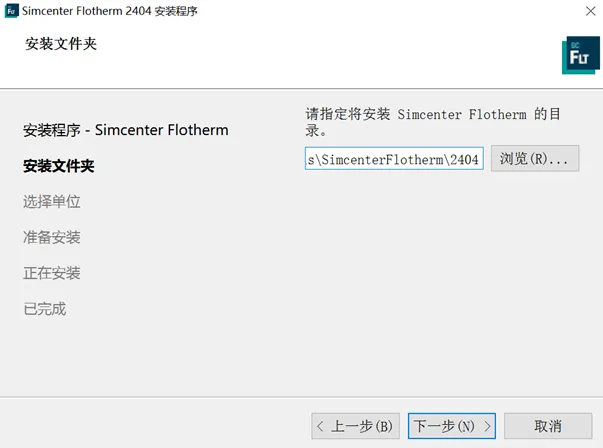Proceed with the 下一步(N) button

pos(452,426)
